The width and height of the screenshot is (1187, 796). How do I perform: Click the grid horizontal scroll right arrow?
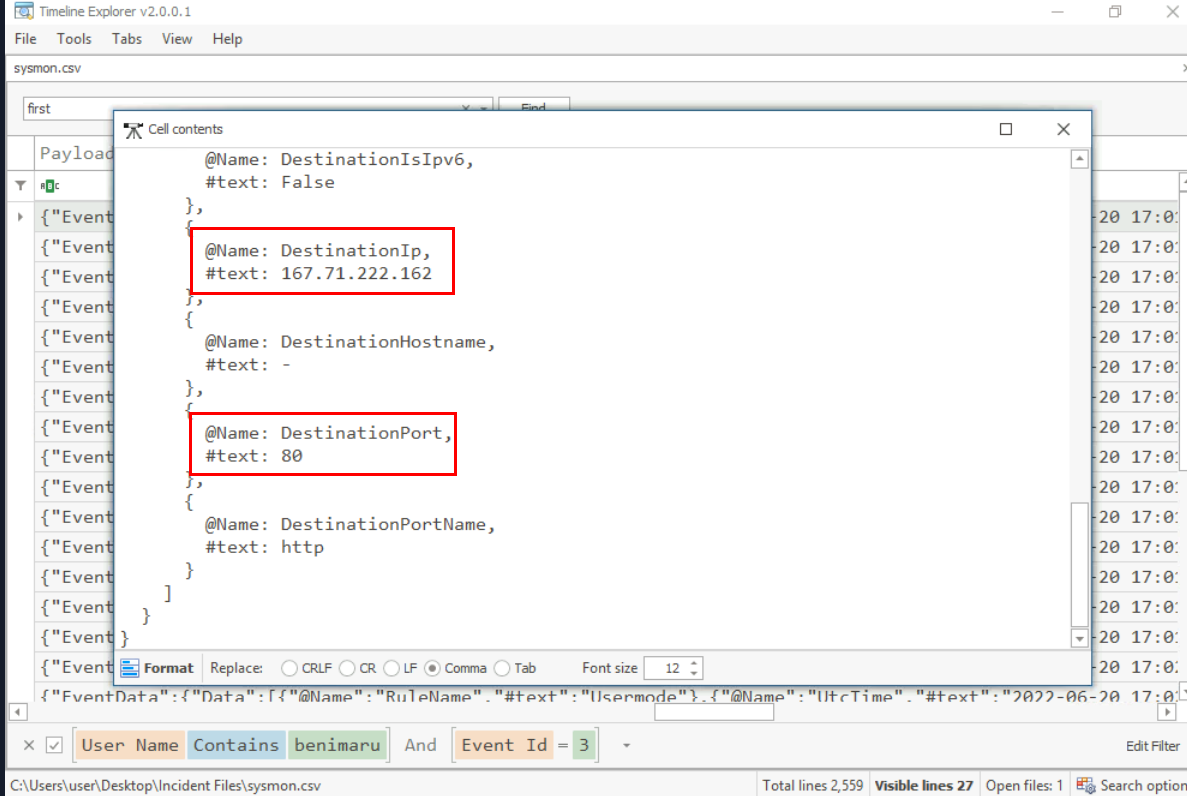1167,712
